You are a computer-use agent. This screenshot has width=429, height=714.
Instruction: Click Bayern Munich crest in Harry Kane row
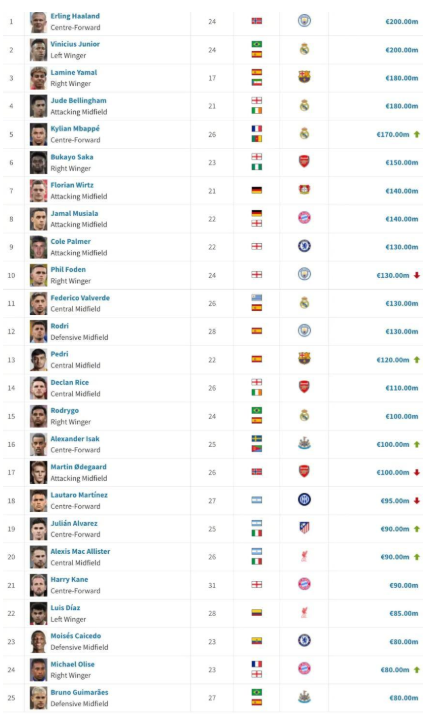click(x=304, y=584)
